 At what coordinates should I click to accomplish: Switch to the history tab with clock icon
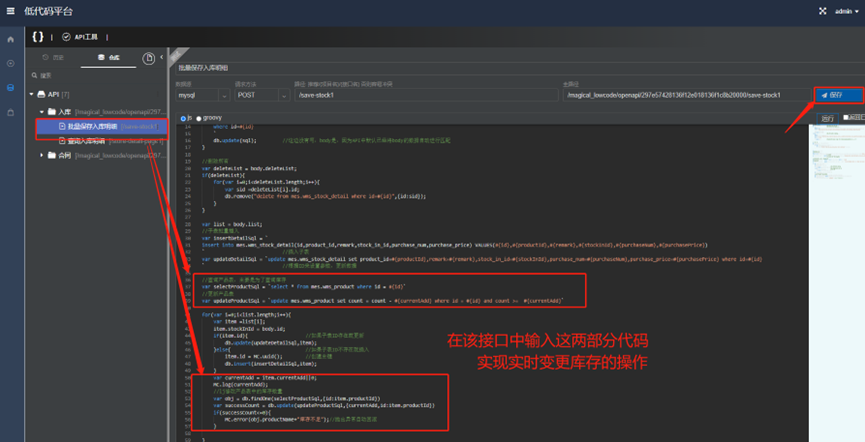(x=54, y=57)
